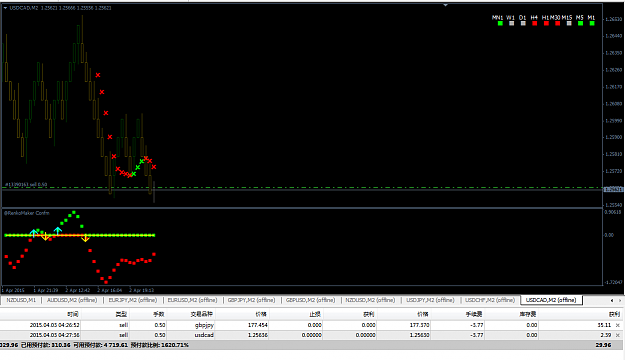Viewport: 625px width, 360px height.
Task: Click the gbpjpy symbol cell
Action: coord(204,325)
